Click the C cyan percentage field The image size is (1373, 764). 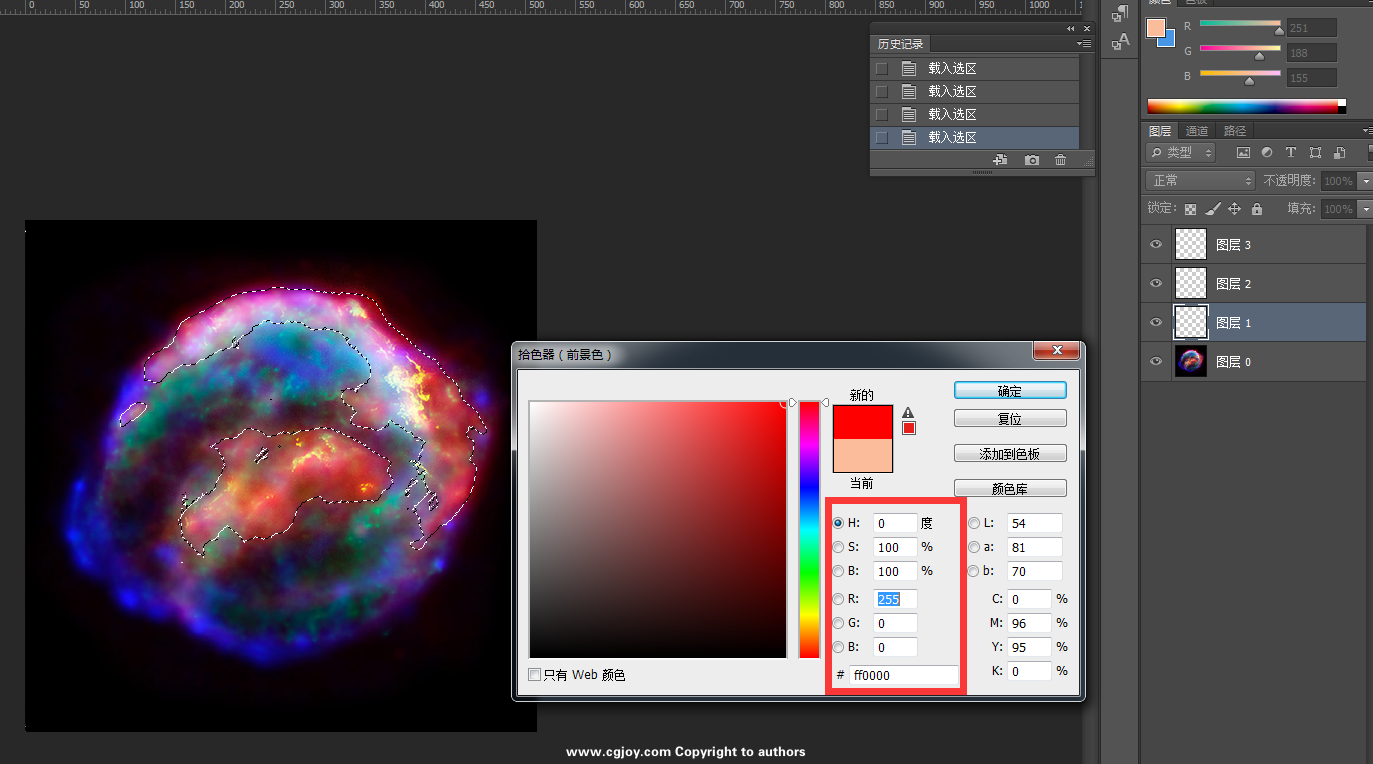pyautogui.click(x=1029, y=599)
